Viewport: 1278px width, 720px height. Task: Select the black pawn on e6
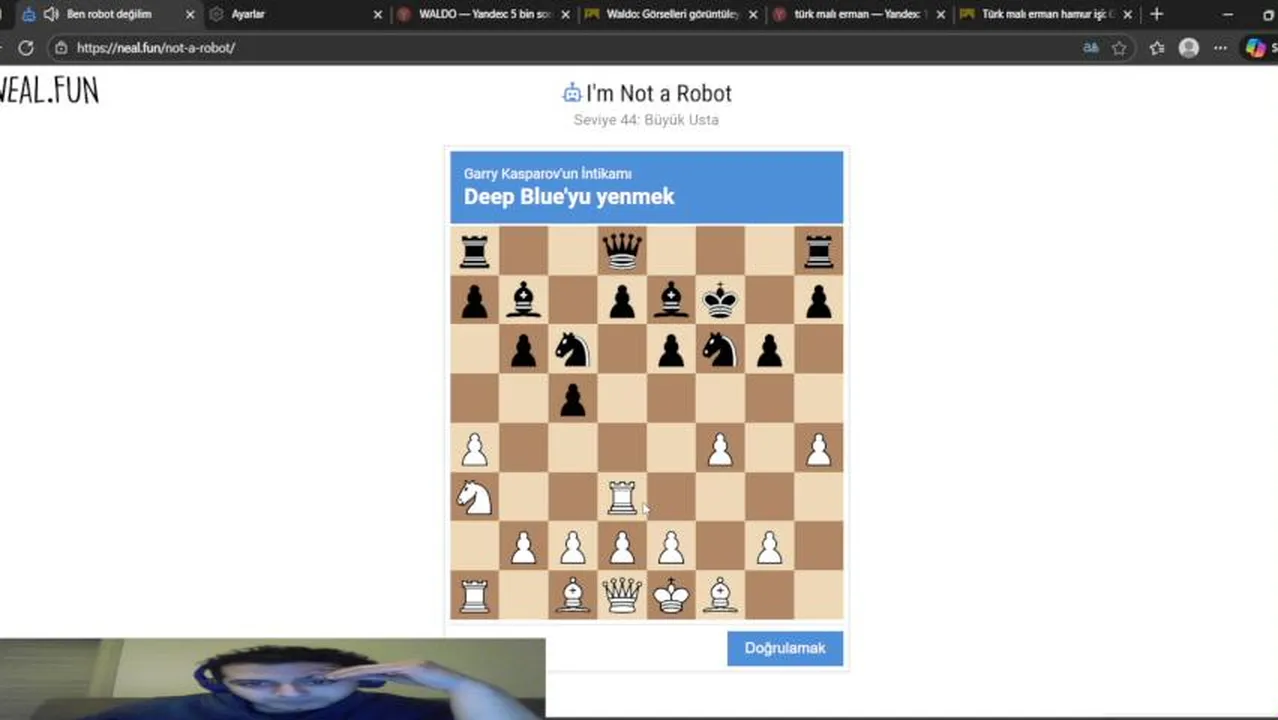click(x=671, y=349)
